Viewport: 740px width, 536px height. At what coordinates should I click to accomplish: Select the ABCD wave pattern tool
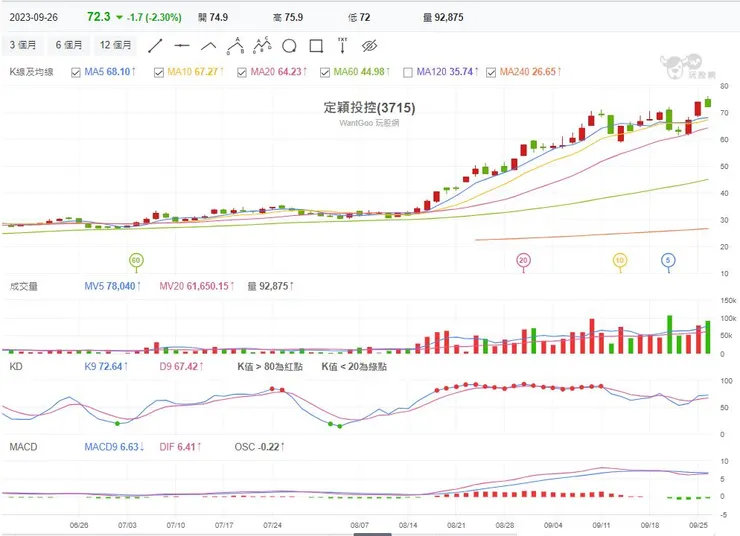point(263,46)
